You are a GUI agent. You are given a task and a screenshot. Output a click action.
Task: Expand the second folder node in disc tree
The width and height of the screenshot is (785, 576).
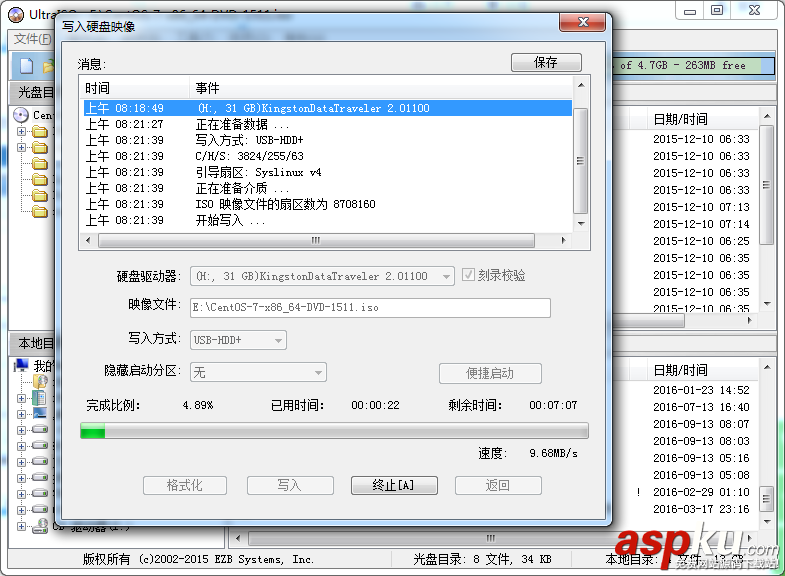21,148
